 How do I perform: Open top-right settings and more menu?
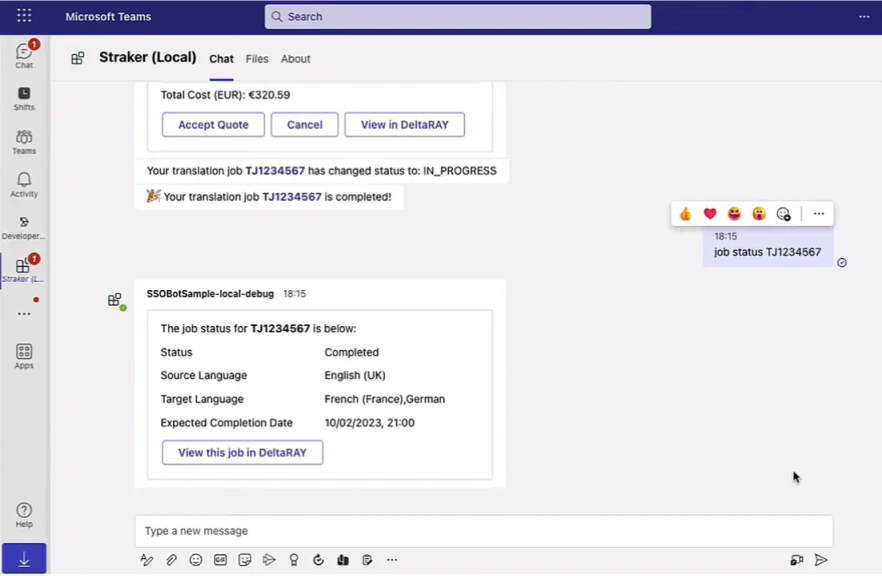864,16
